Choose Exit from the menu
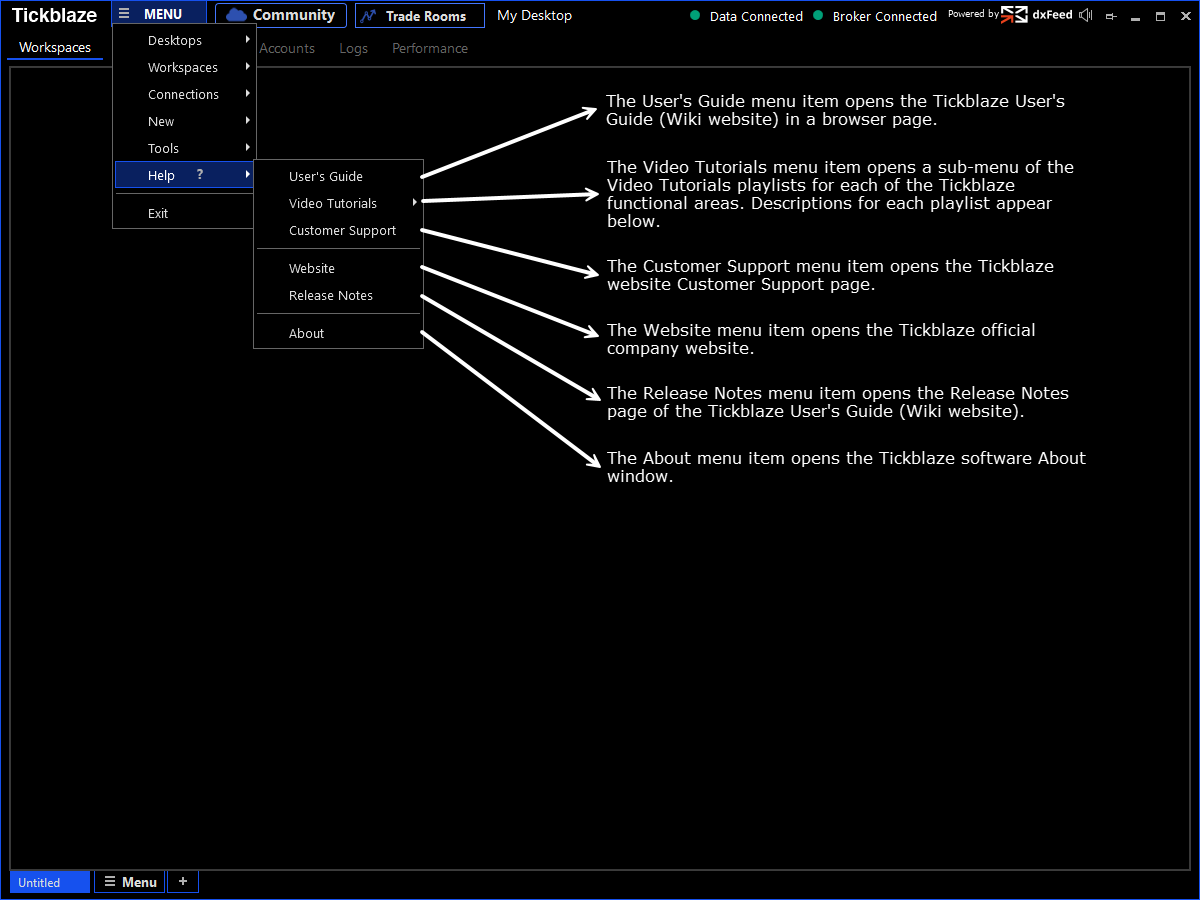 (185, 213)
